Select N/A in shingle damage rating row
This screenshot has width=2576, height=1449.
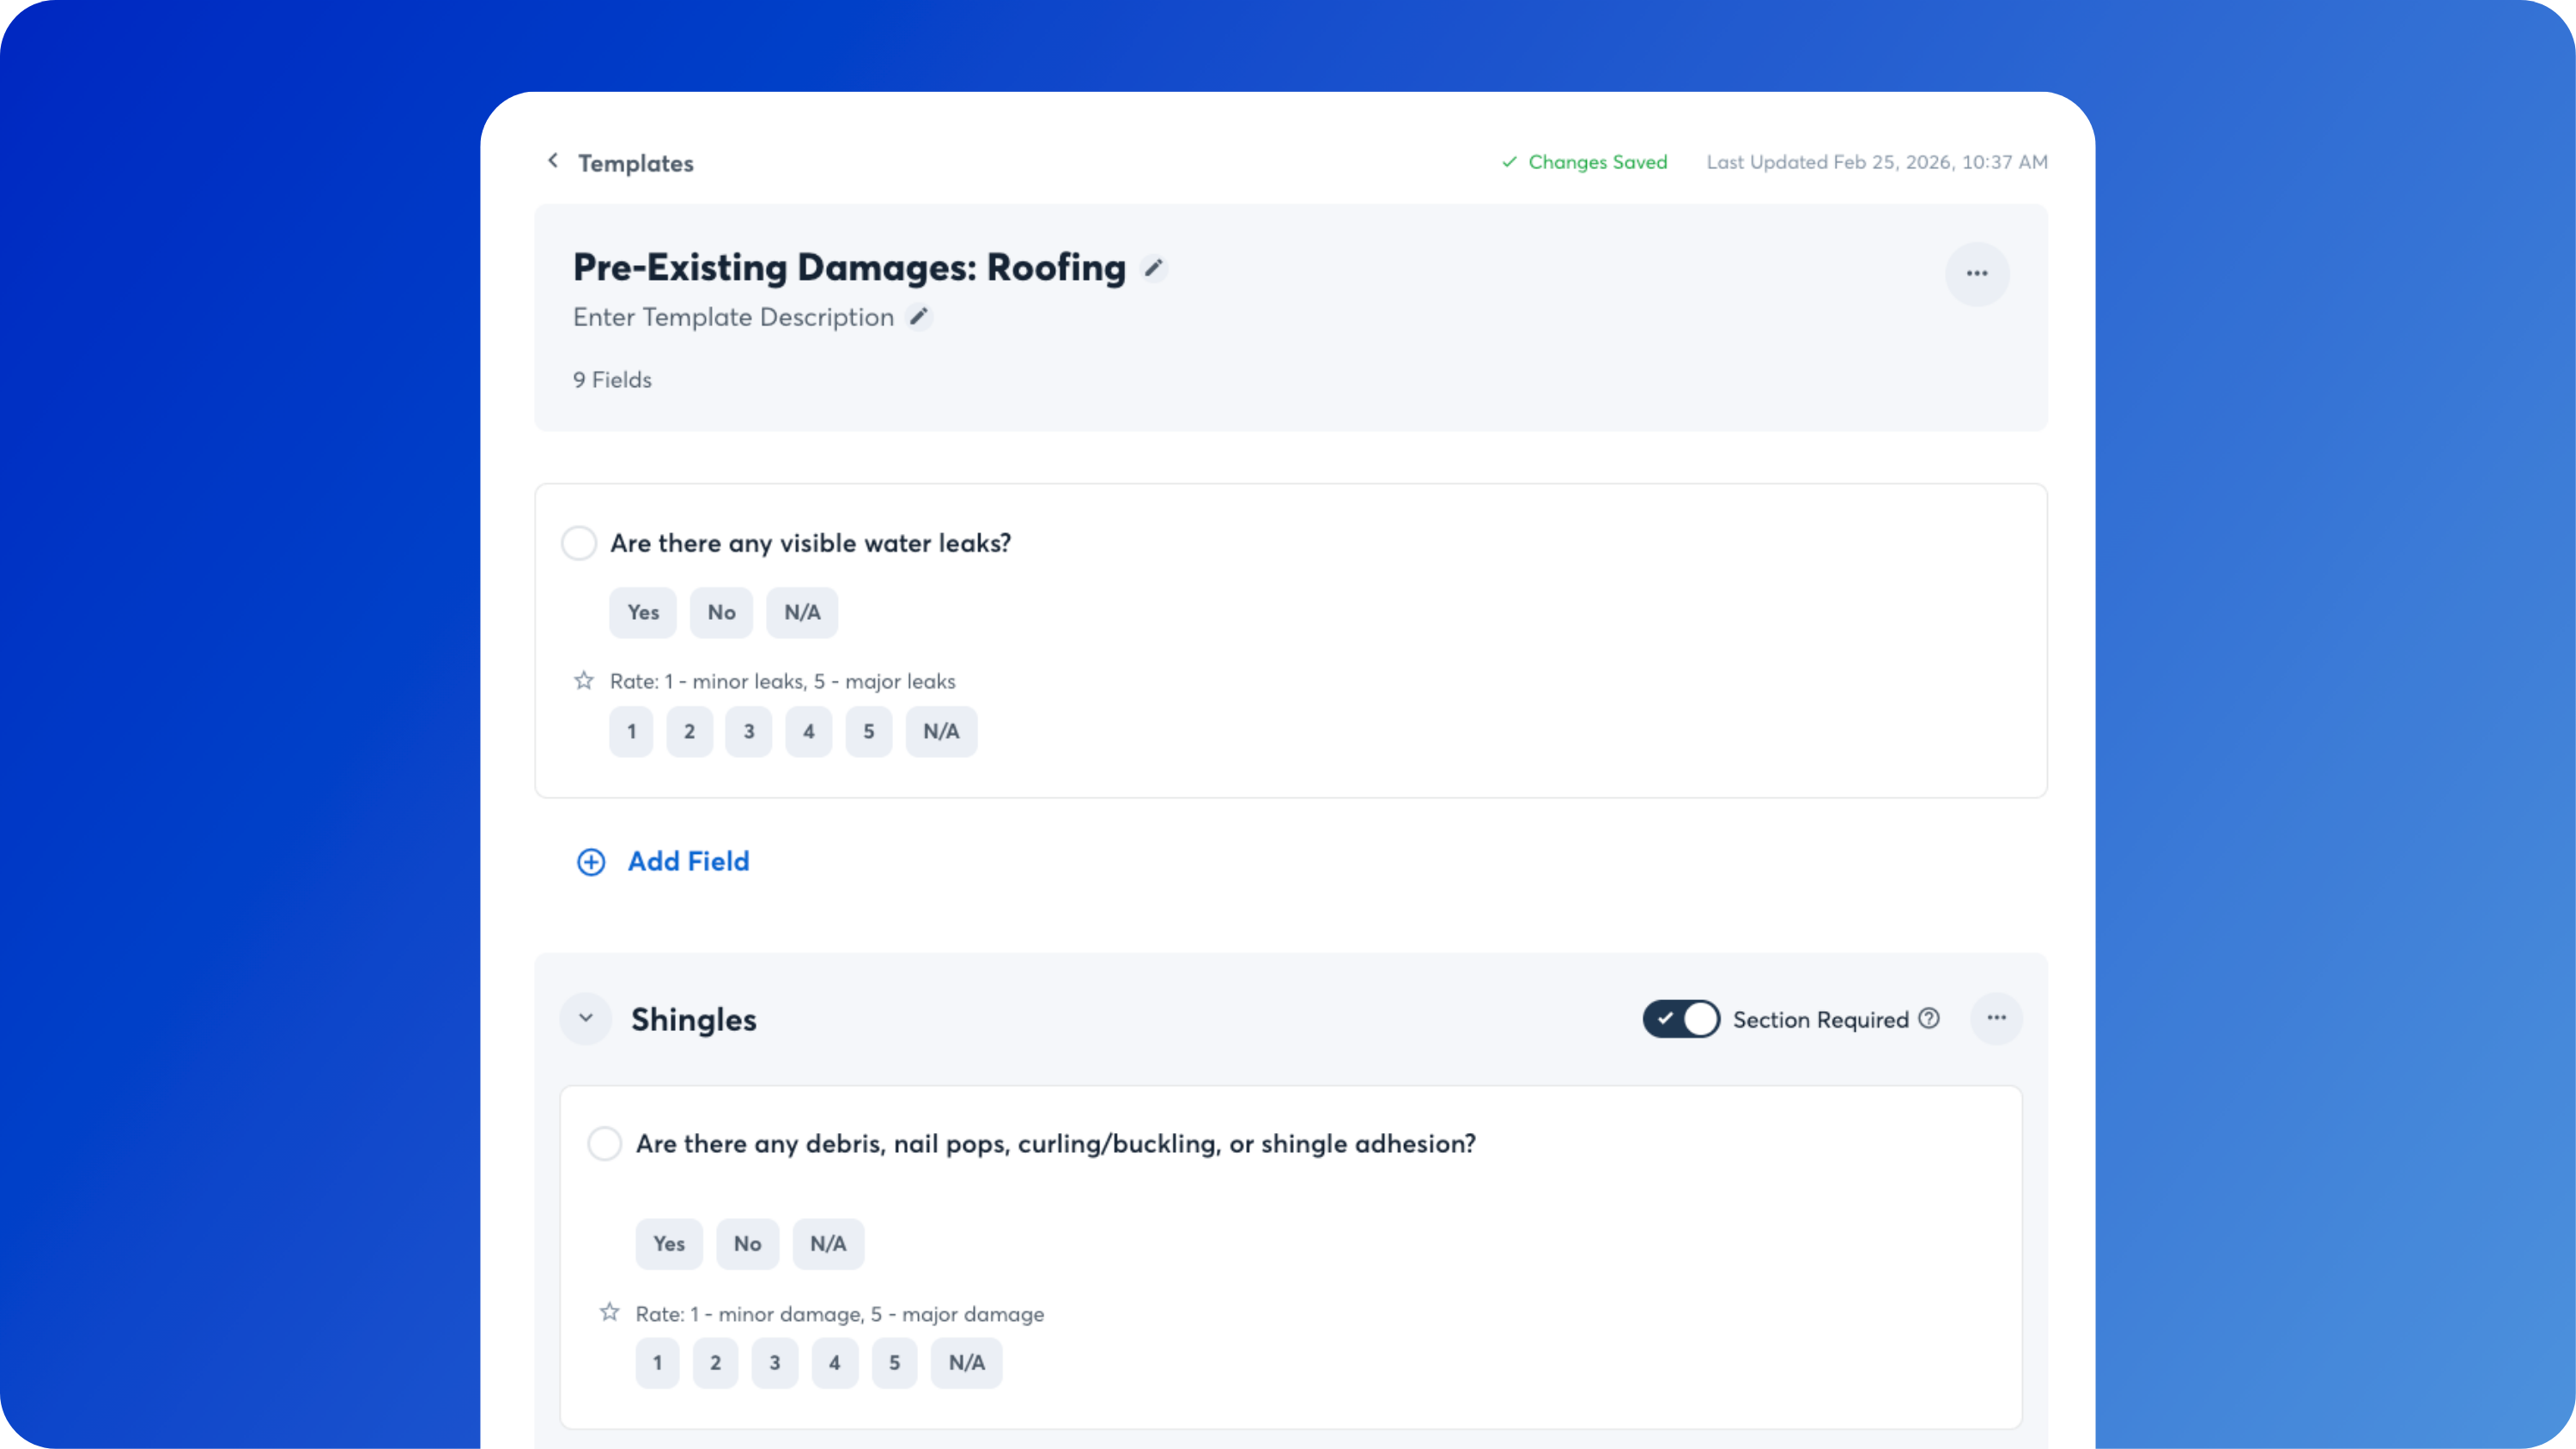tap(967, 1362)
